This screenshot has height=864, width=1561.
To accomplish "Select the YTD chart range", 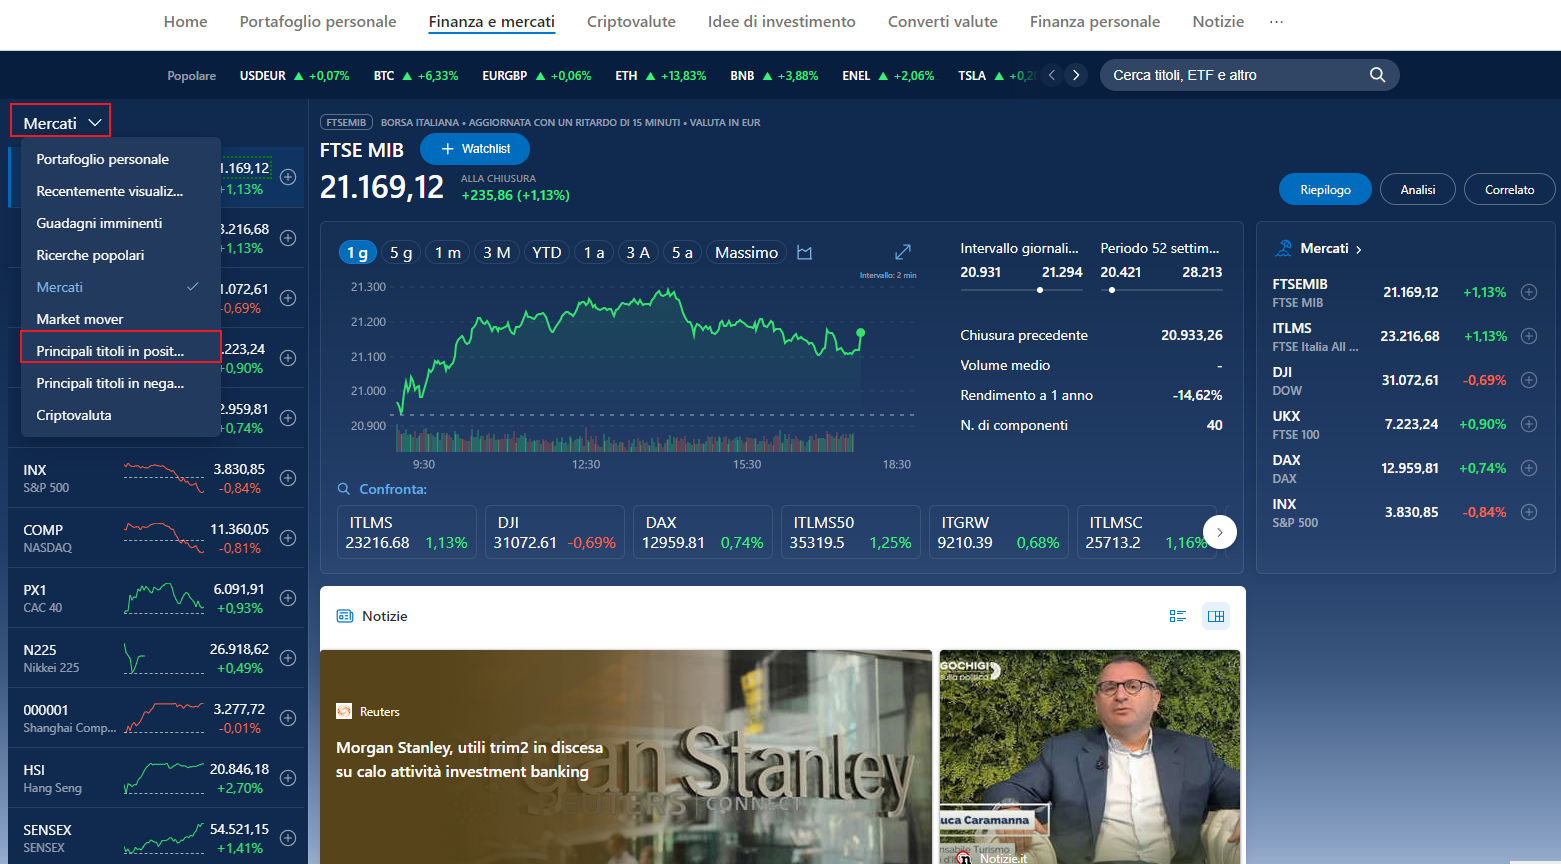I will point(547,253).
